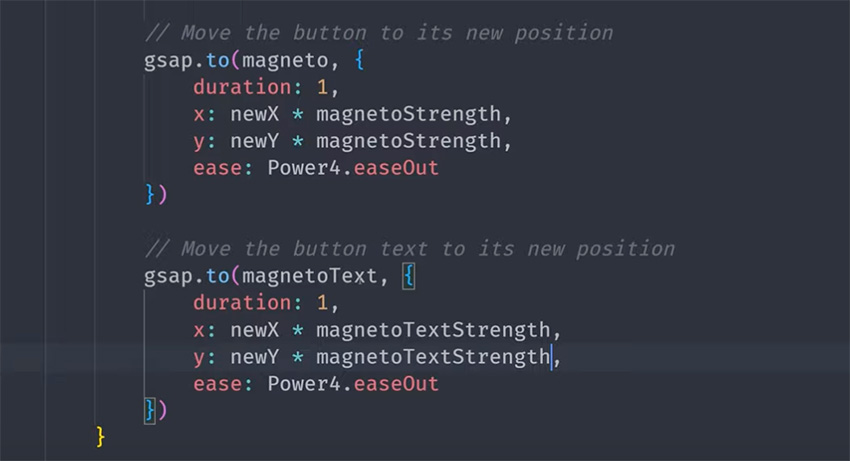The height and width of the screenshot is (461, 850).
Task: Click the "to" method in gsap.to(magnetoText
Action: [x=216, y=275]
